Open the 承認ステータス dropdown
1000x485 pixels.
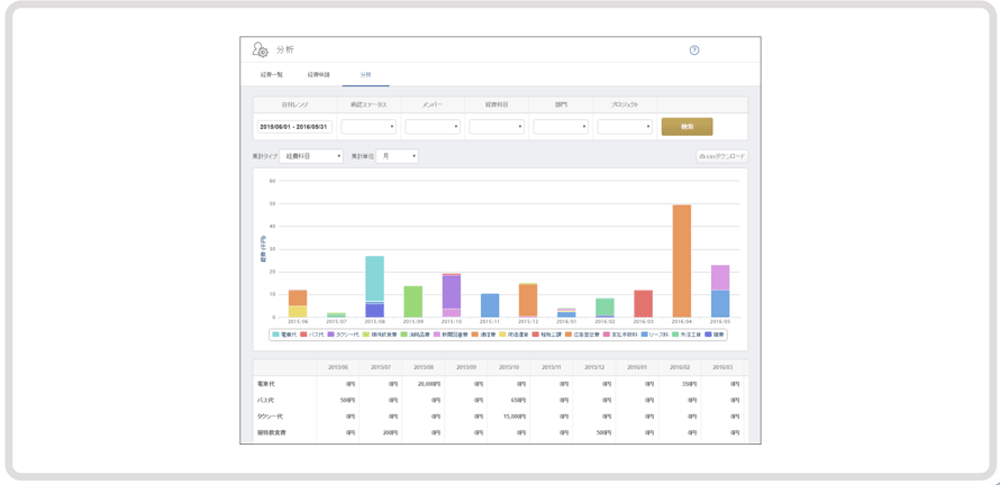click(369, 127)
